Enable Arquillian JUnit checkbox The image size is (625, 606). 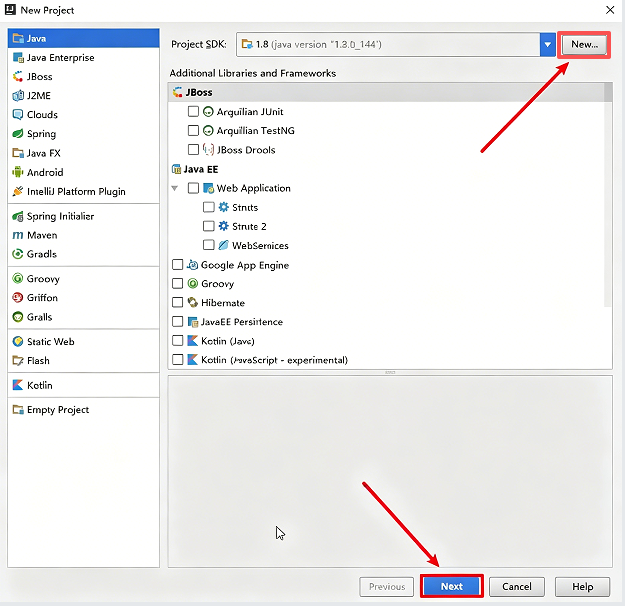coord(193,111)
